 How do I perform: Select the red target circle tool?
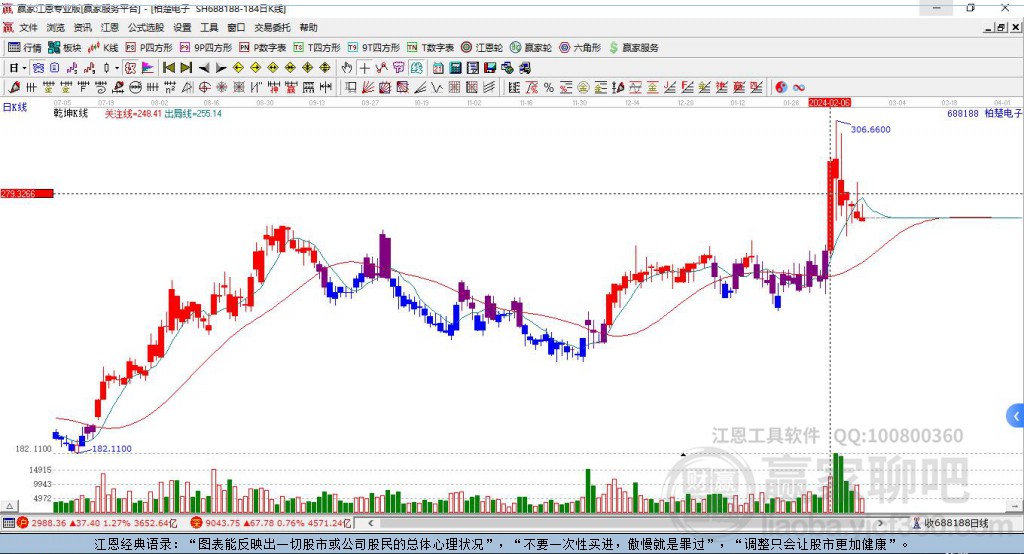(x=204, y=87)
